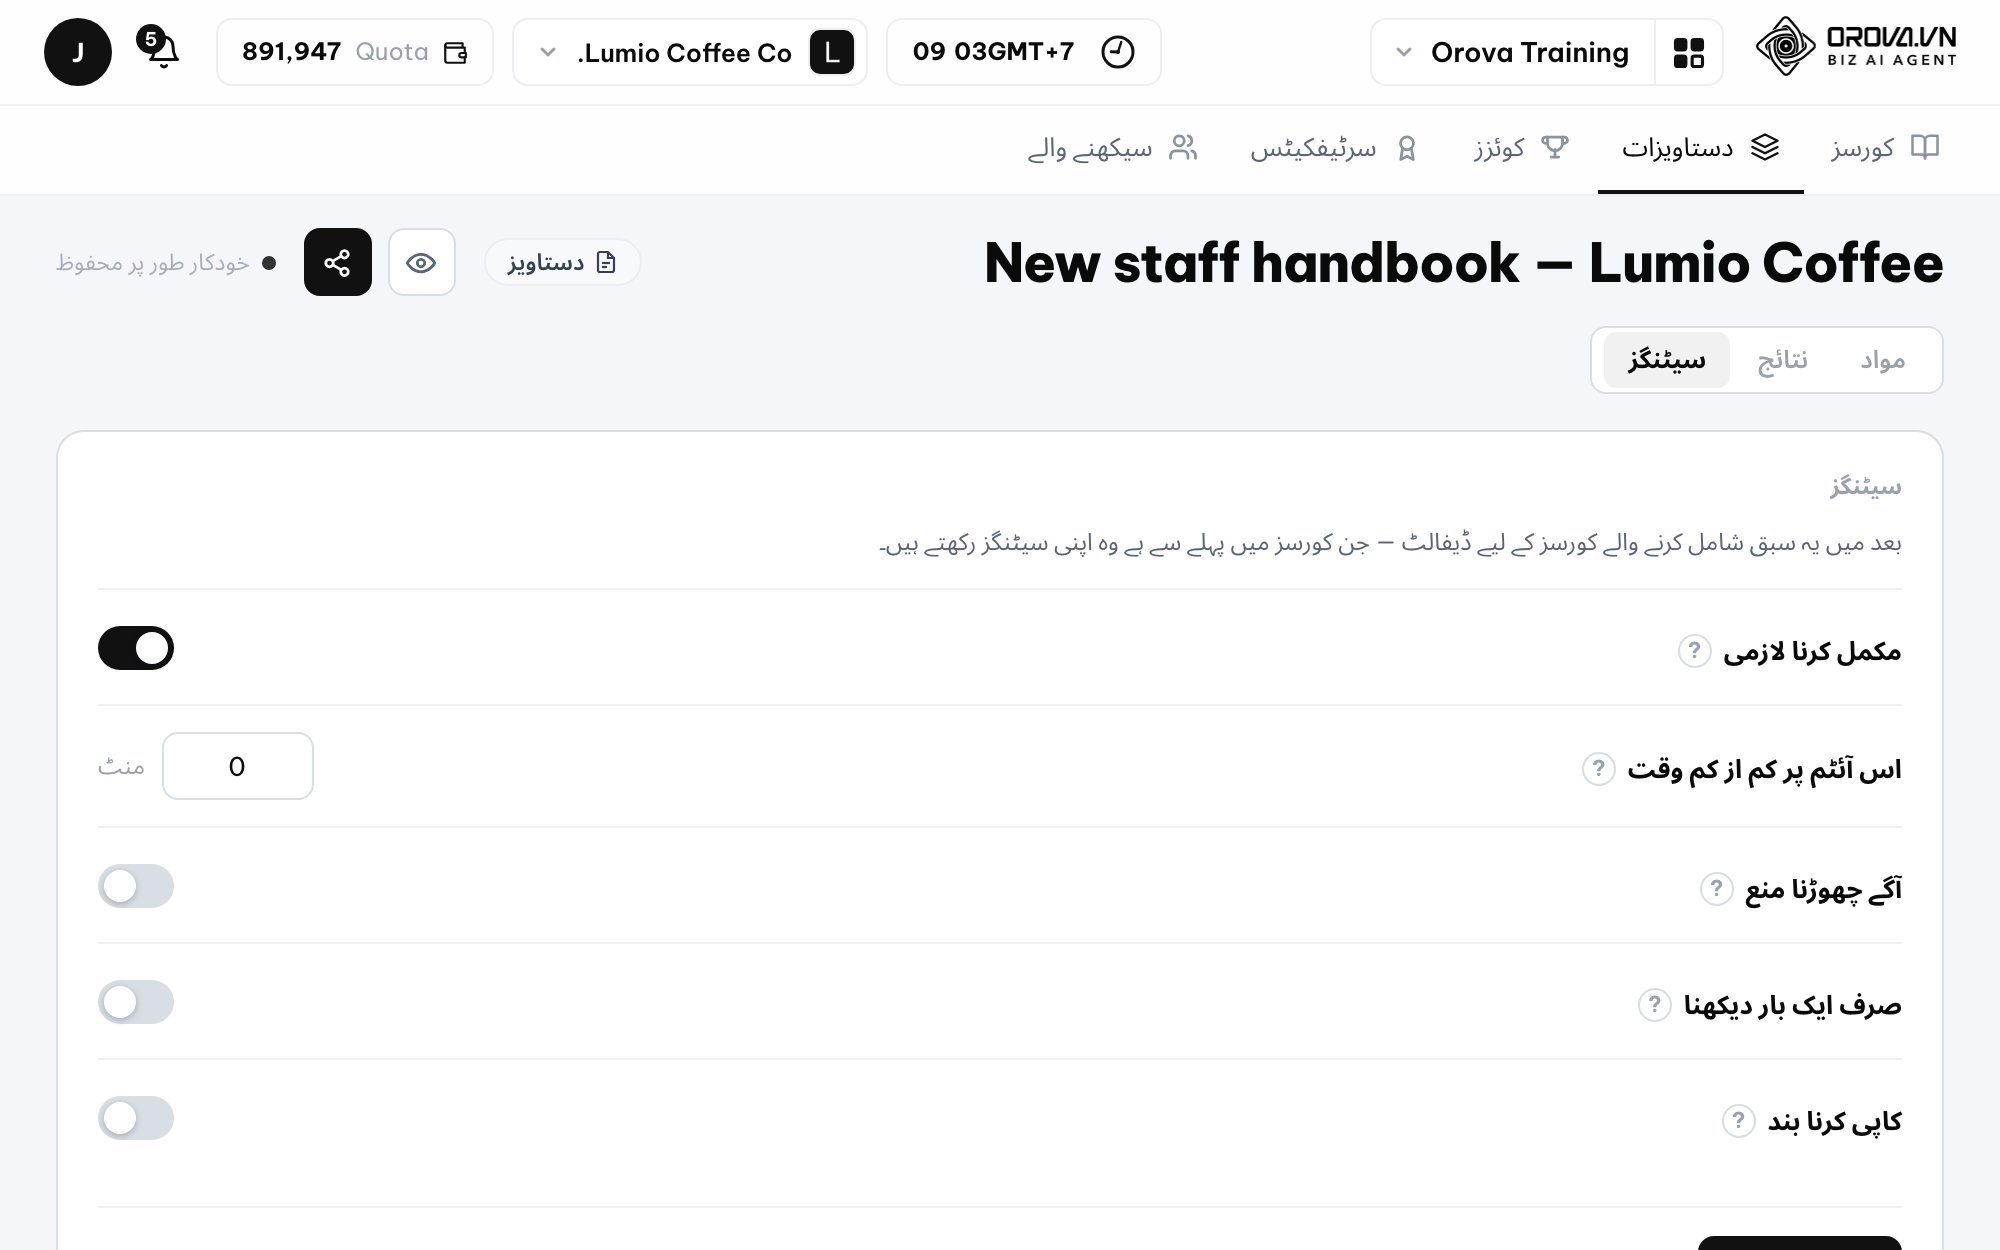2000x1250 pixels.
Task: Click the clock timezone icon
Action: tap(1117, 52)
